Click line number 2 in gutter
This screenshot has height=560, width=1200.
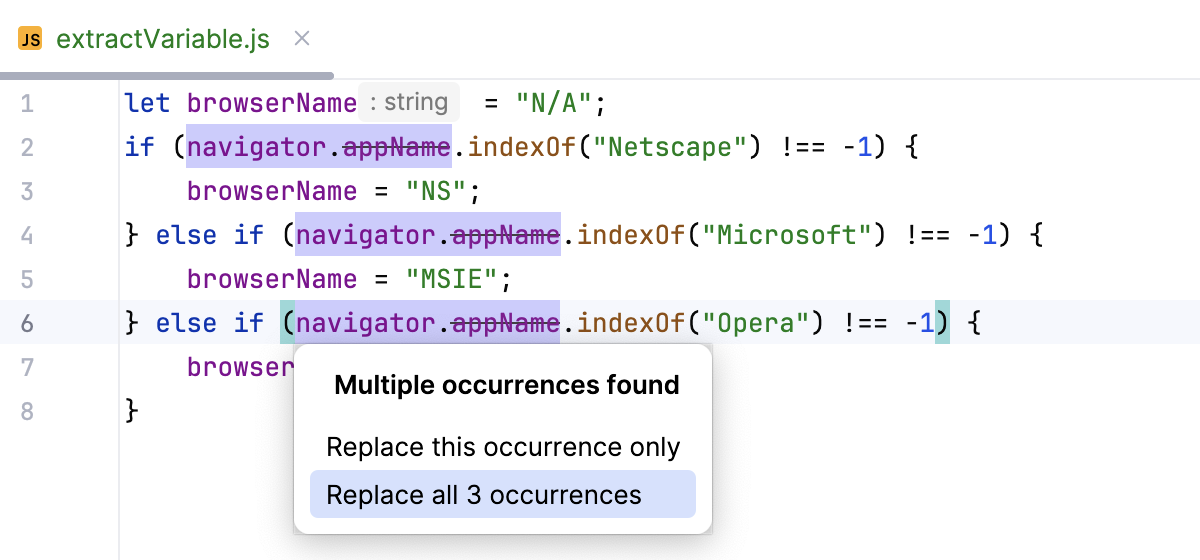tap(27, 147)
